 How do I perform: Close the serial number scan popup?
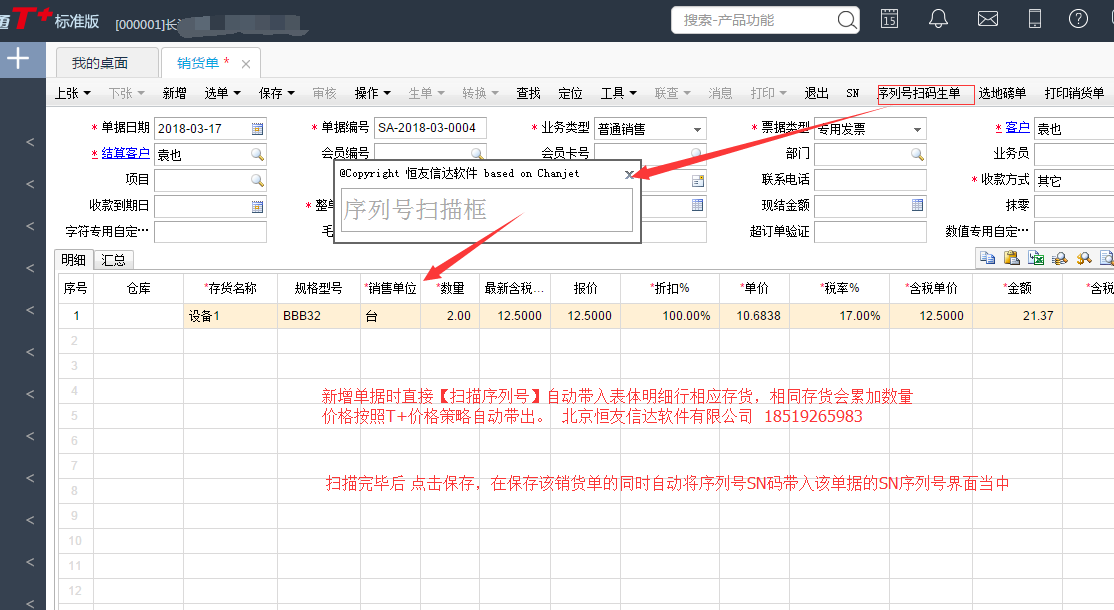pos(629,174)
